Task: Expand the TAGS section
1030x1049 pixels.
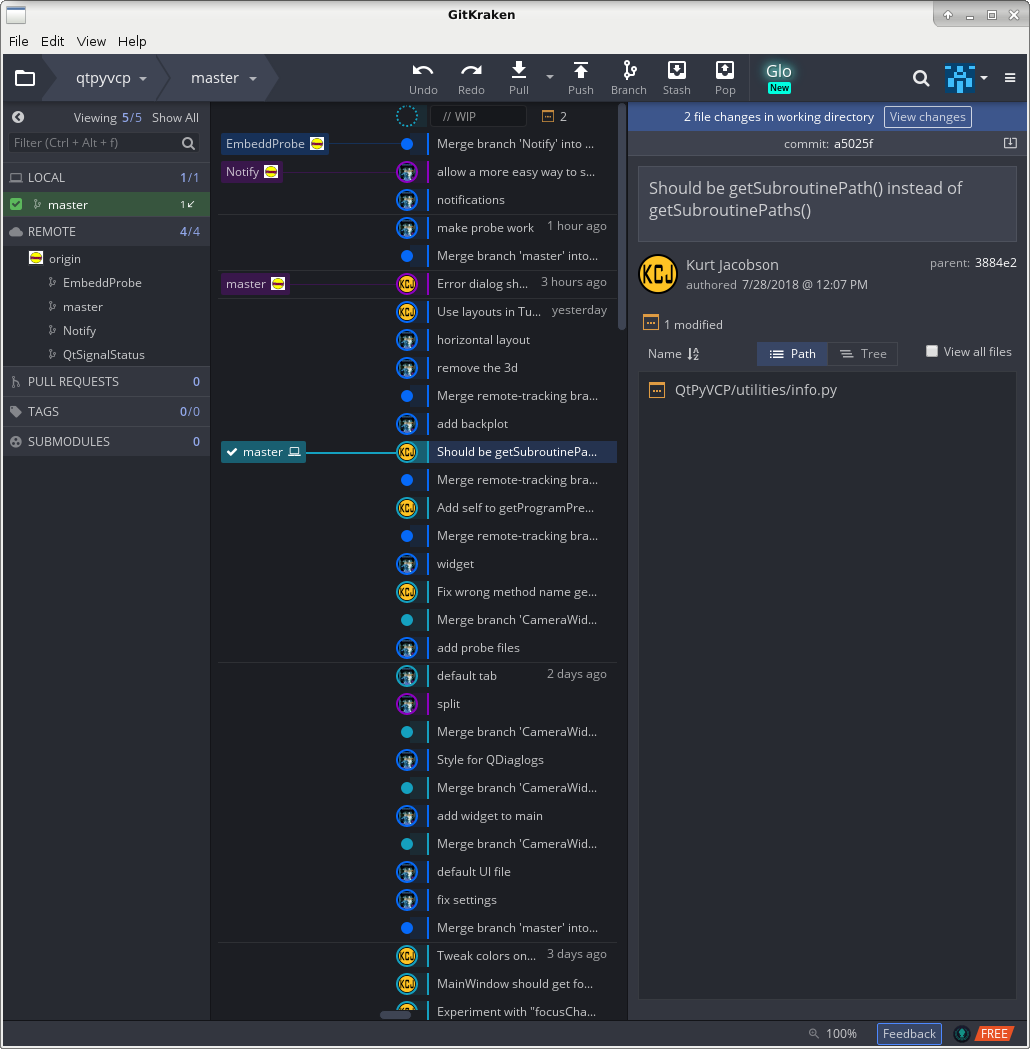Action: coord(106,411)
